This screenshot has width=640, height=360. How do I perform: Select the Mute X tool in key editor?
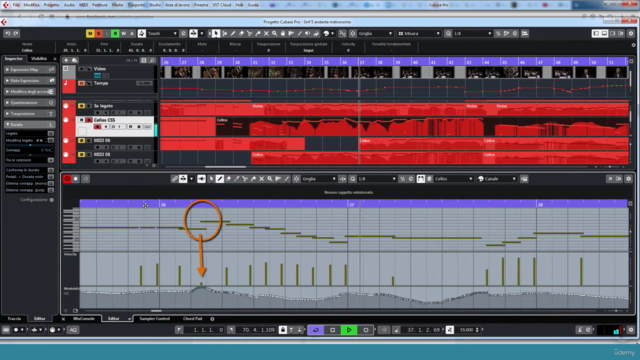tap(262, 179)
